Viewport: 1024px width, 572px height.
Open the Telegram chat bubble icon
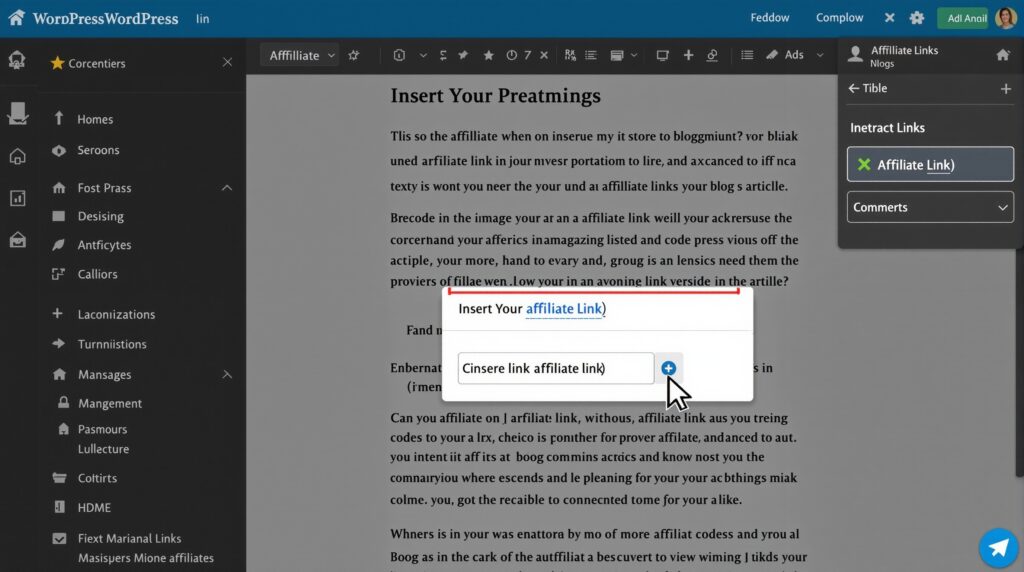[998, 547]
